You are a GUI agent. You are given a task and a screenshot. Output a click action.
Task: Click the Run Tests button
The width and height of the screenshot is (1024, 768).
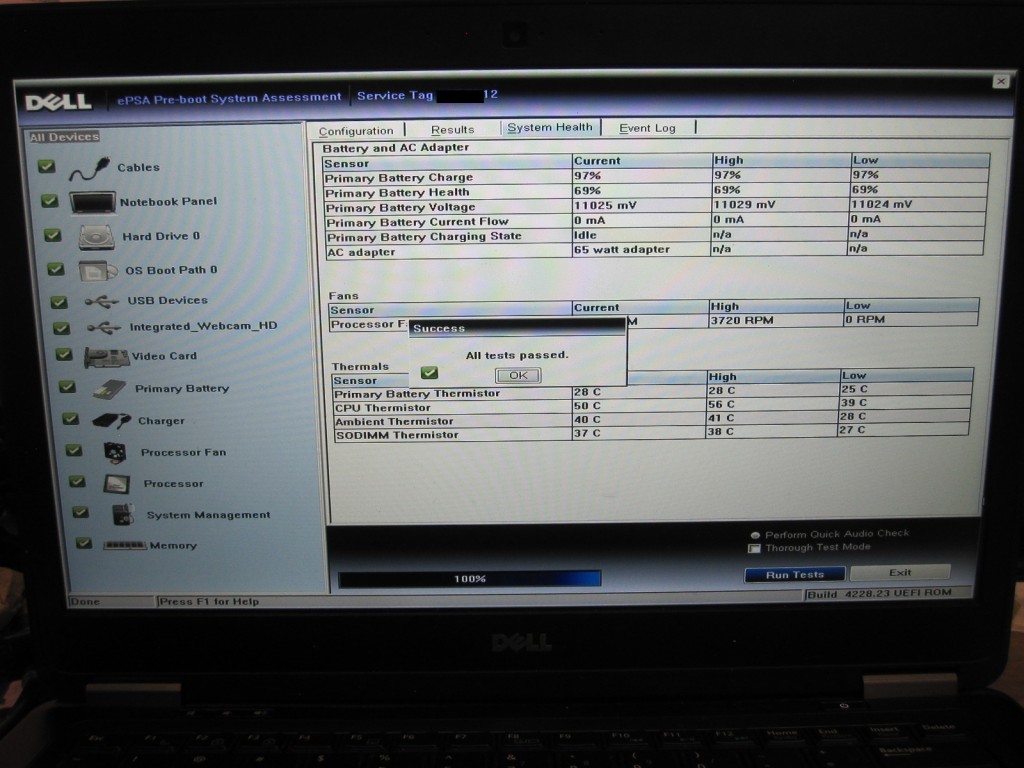tap(795, 575)
